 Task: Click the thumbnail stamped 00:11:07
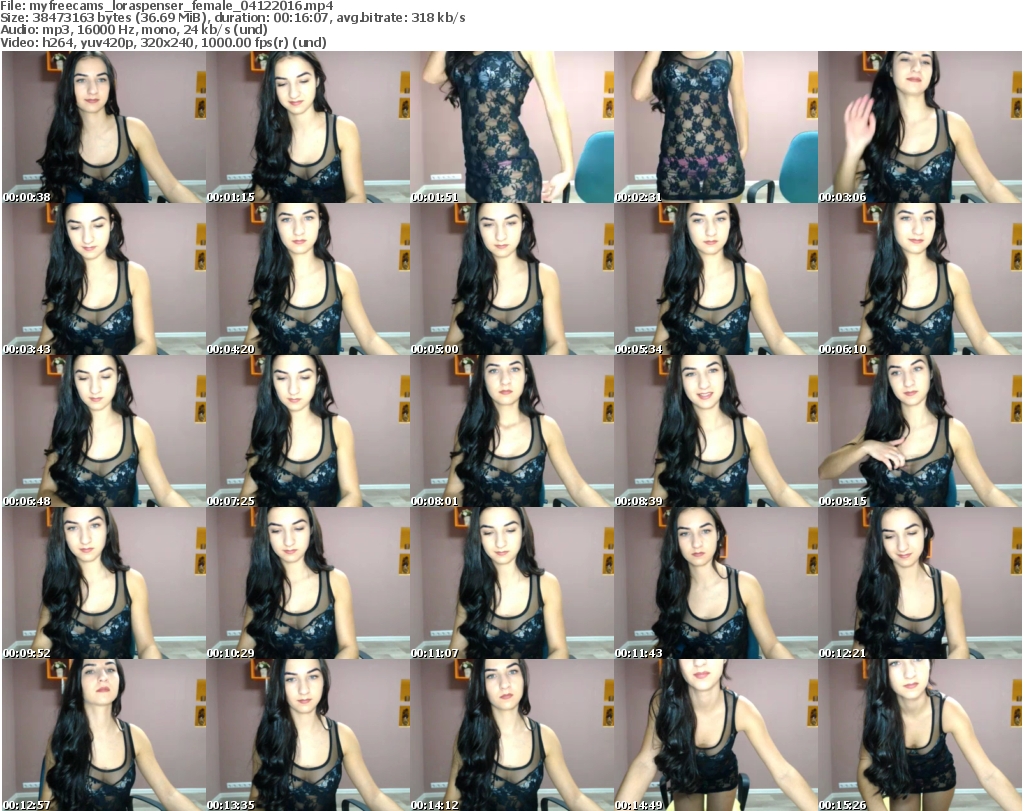coord(511,583)
